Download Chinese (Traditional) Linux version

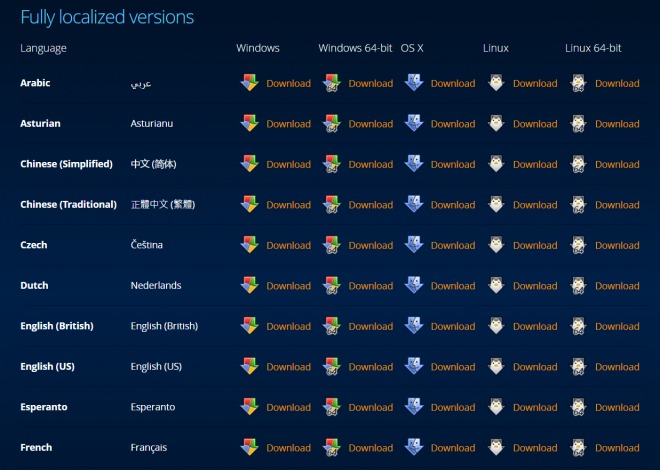(535, 205)
